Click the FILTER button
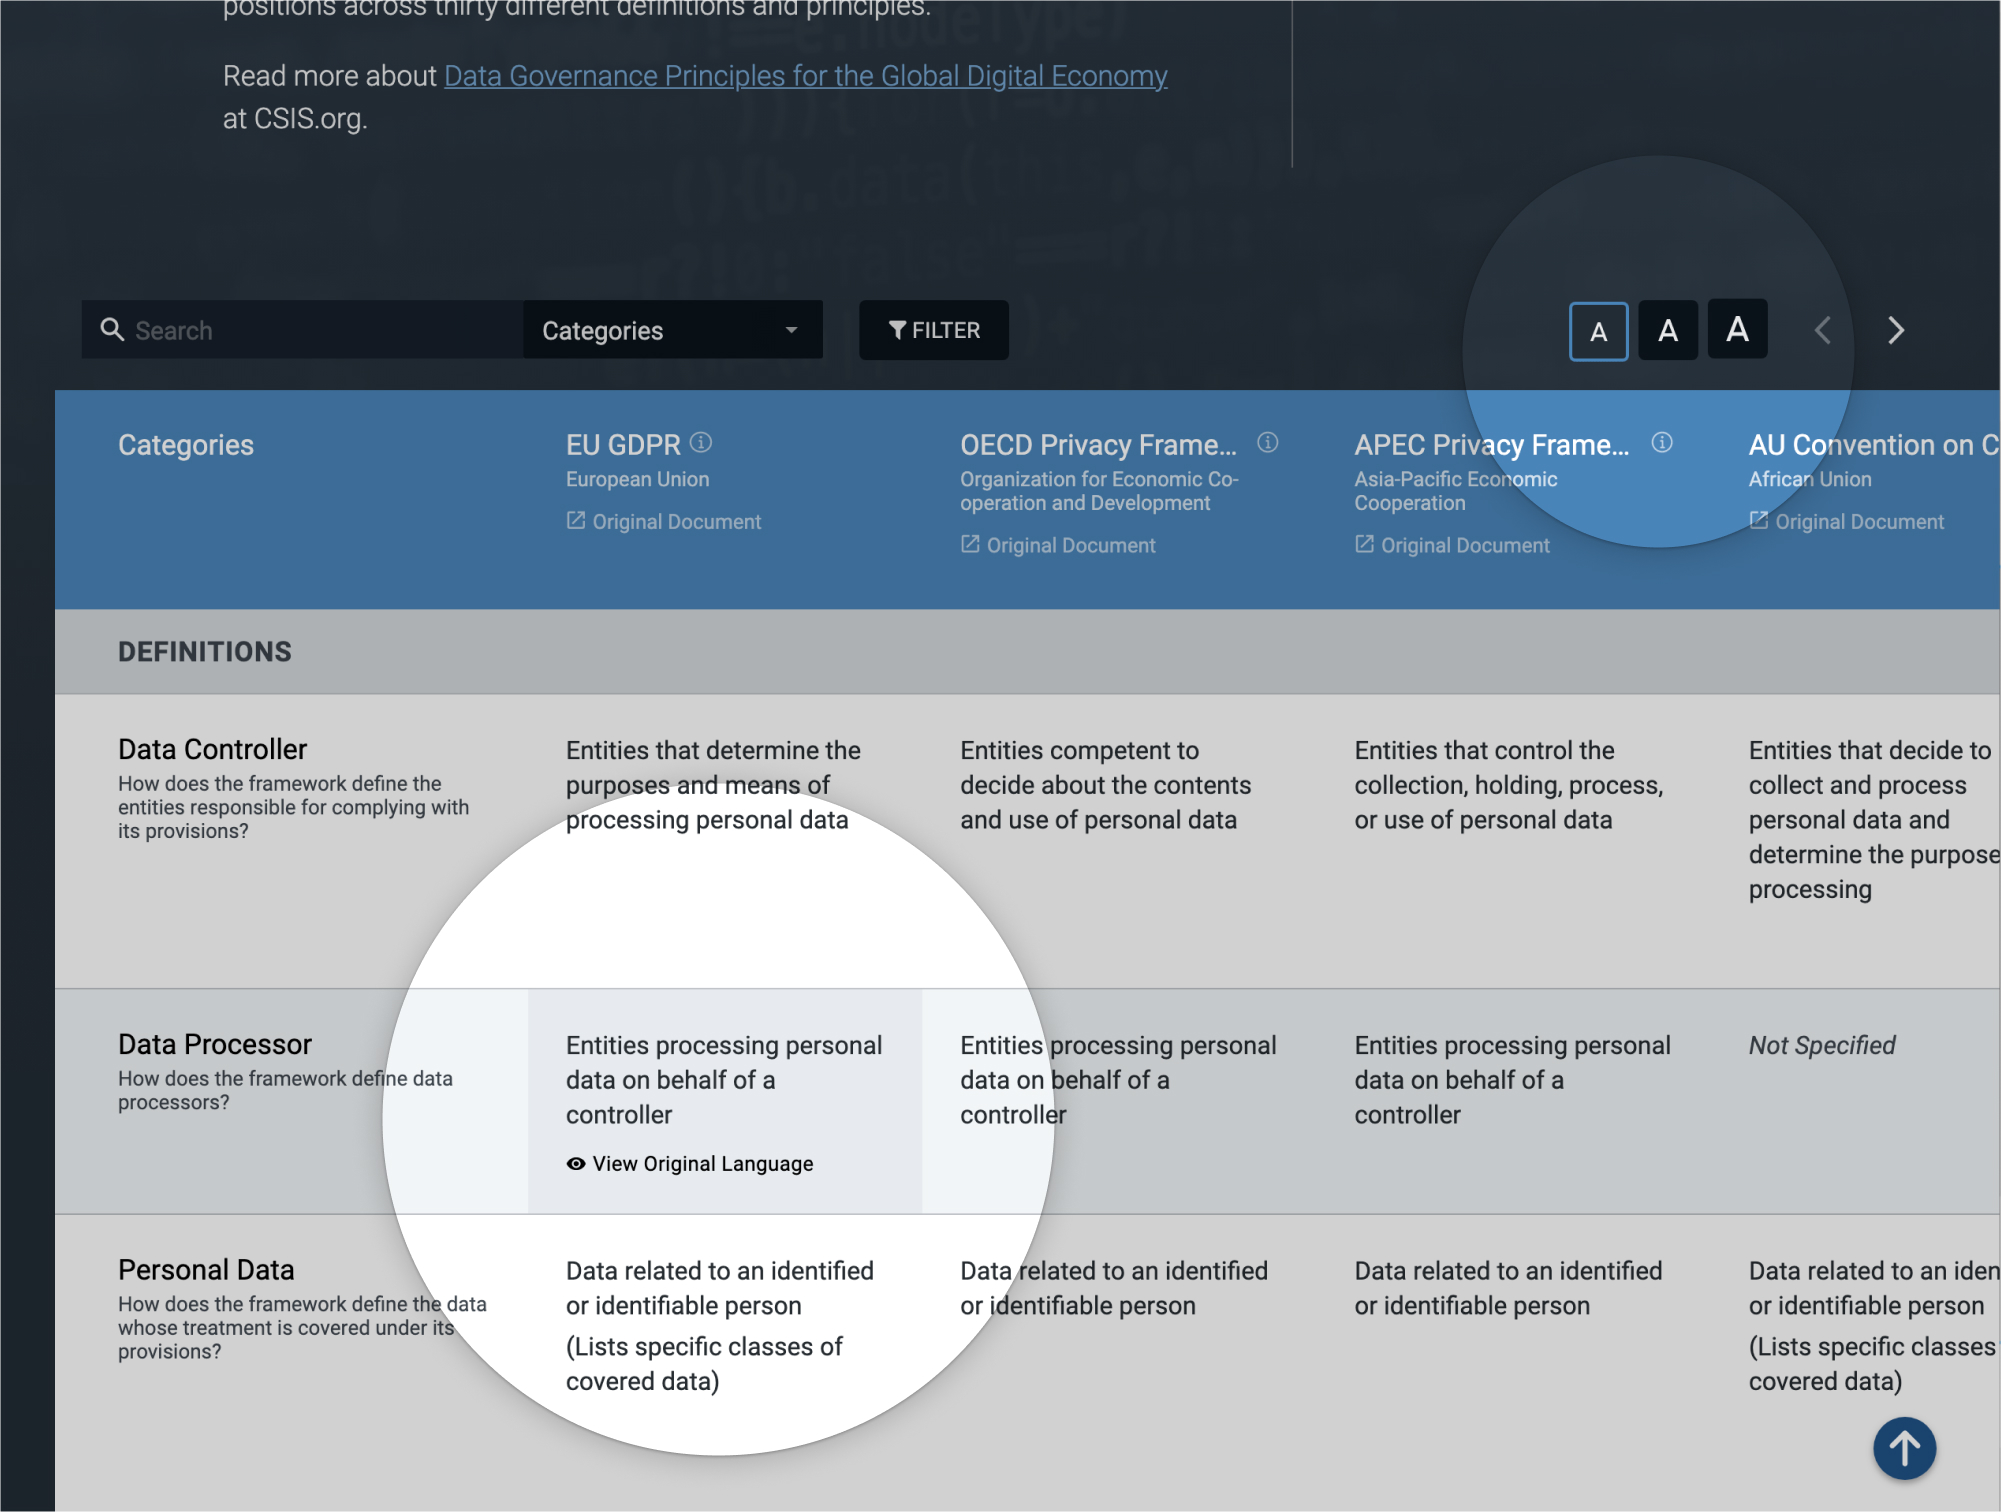The width and height of the screenshot is (2001, 1512). [x=933, y=330]
